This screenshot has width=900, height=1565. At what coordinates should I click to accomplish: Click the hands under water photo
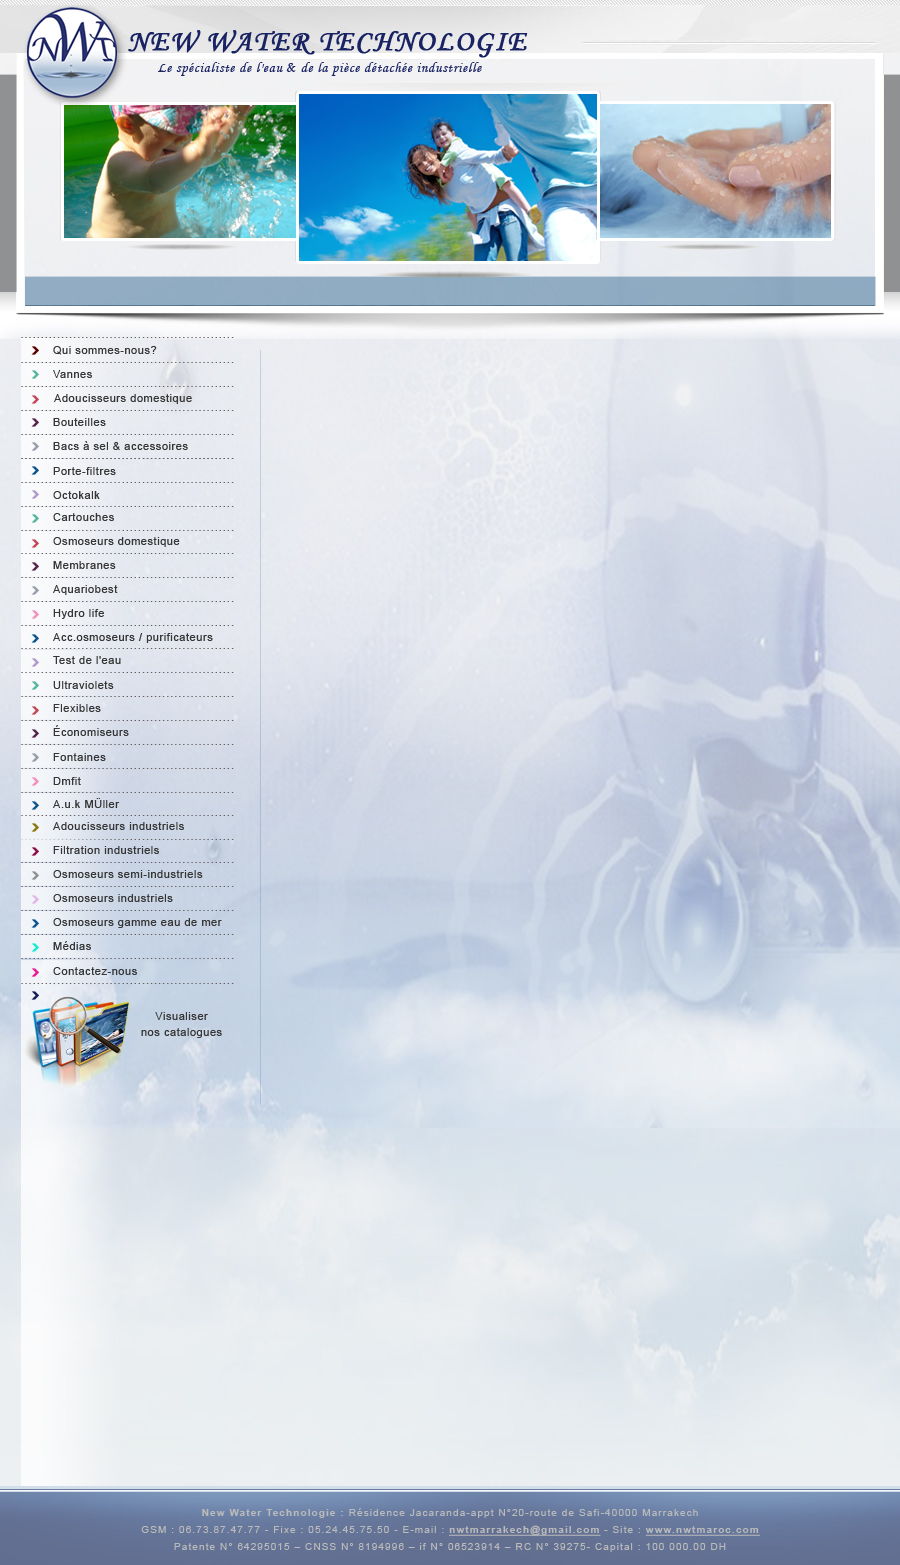(x=715, y=171)
